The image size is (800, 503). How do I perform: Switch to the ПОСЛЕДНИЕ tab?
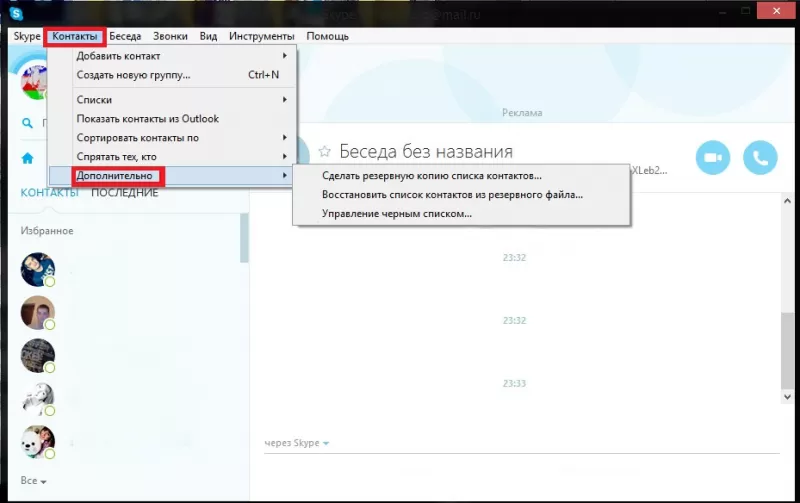point(124,193)
